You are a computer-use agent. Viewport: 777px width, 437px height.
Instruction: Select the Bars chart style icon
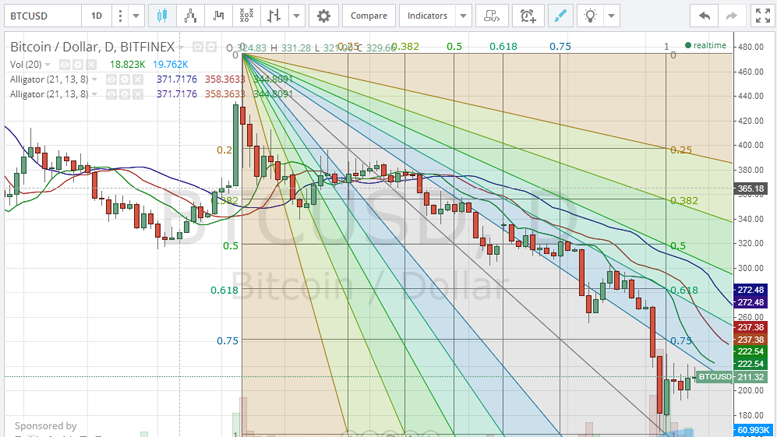coord(274,16)
